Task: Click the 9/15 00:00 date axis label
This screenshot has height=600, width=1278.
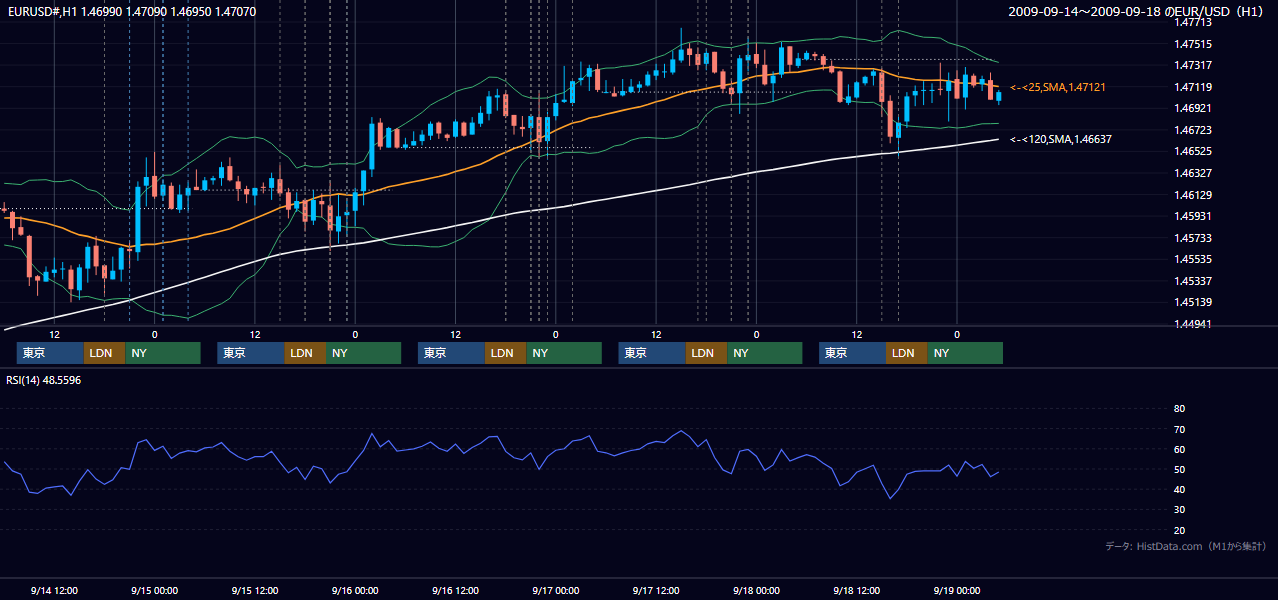Action: point(154,591)
